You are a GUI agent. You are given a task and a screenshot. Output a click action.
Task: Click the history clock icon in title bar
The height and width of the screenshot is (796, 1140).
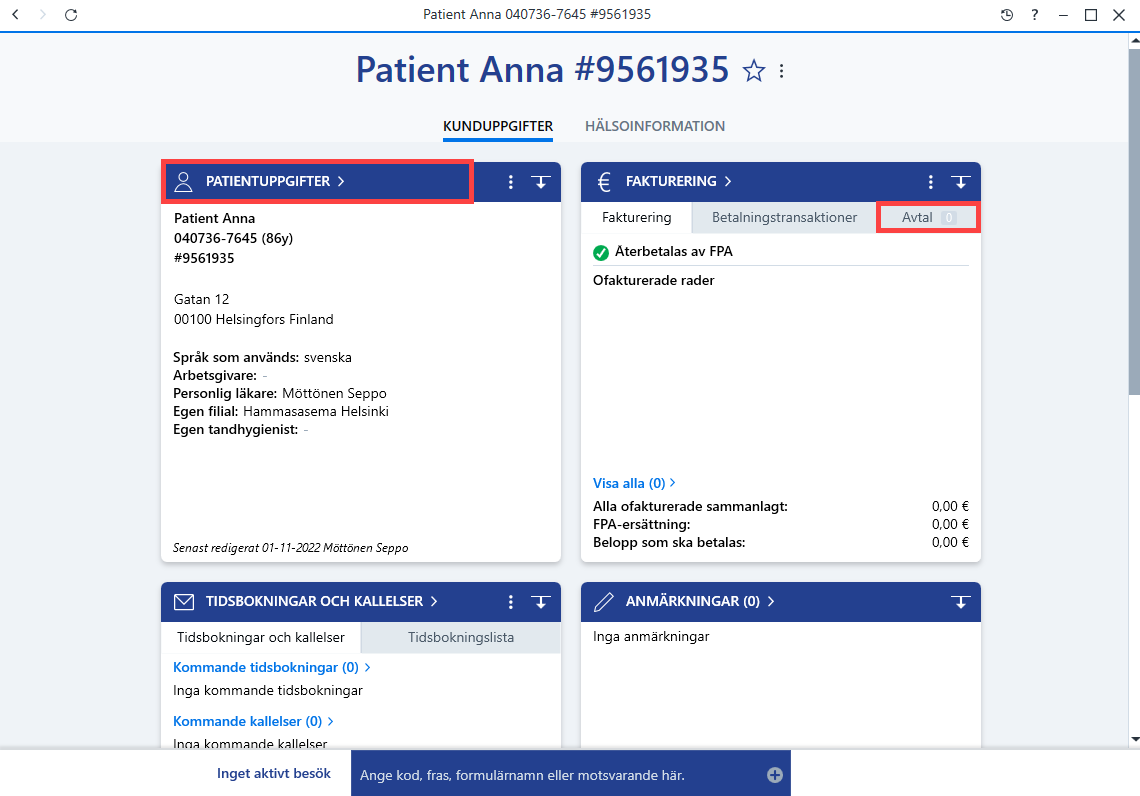[1006, 15]
